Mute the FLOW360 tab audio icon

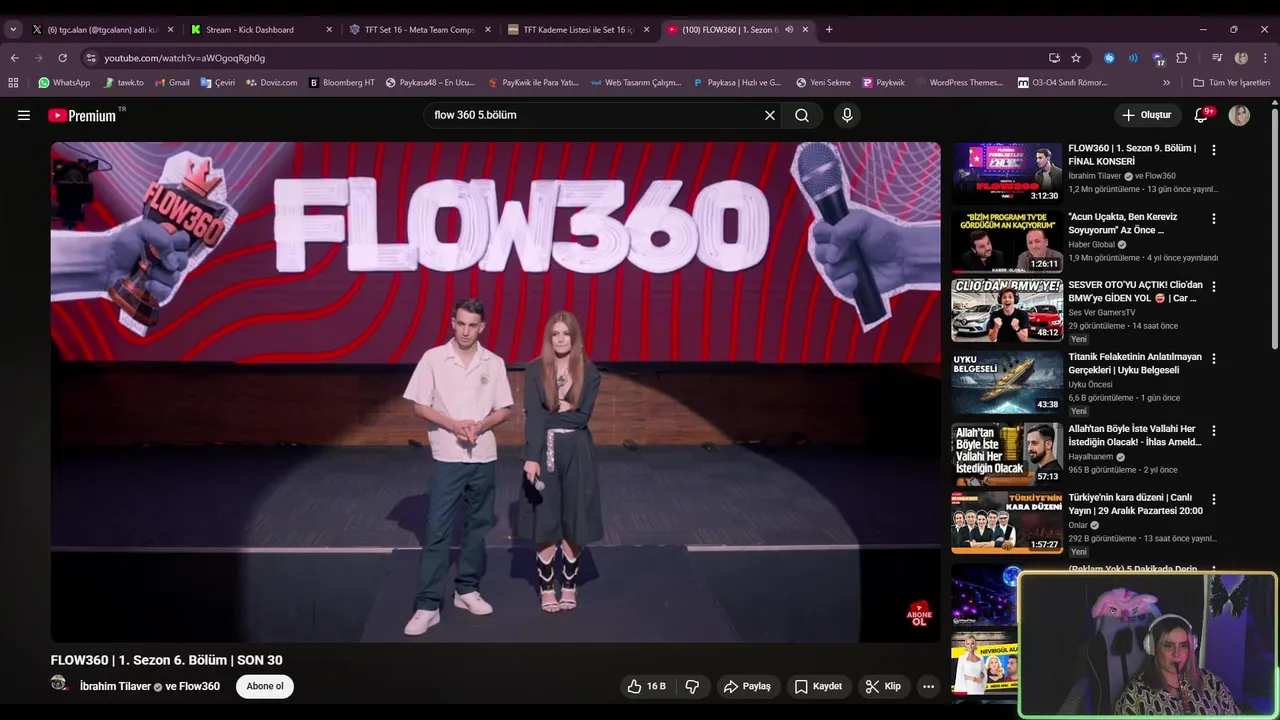click(789, 30)
